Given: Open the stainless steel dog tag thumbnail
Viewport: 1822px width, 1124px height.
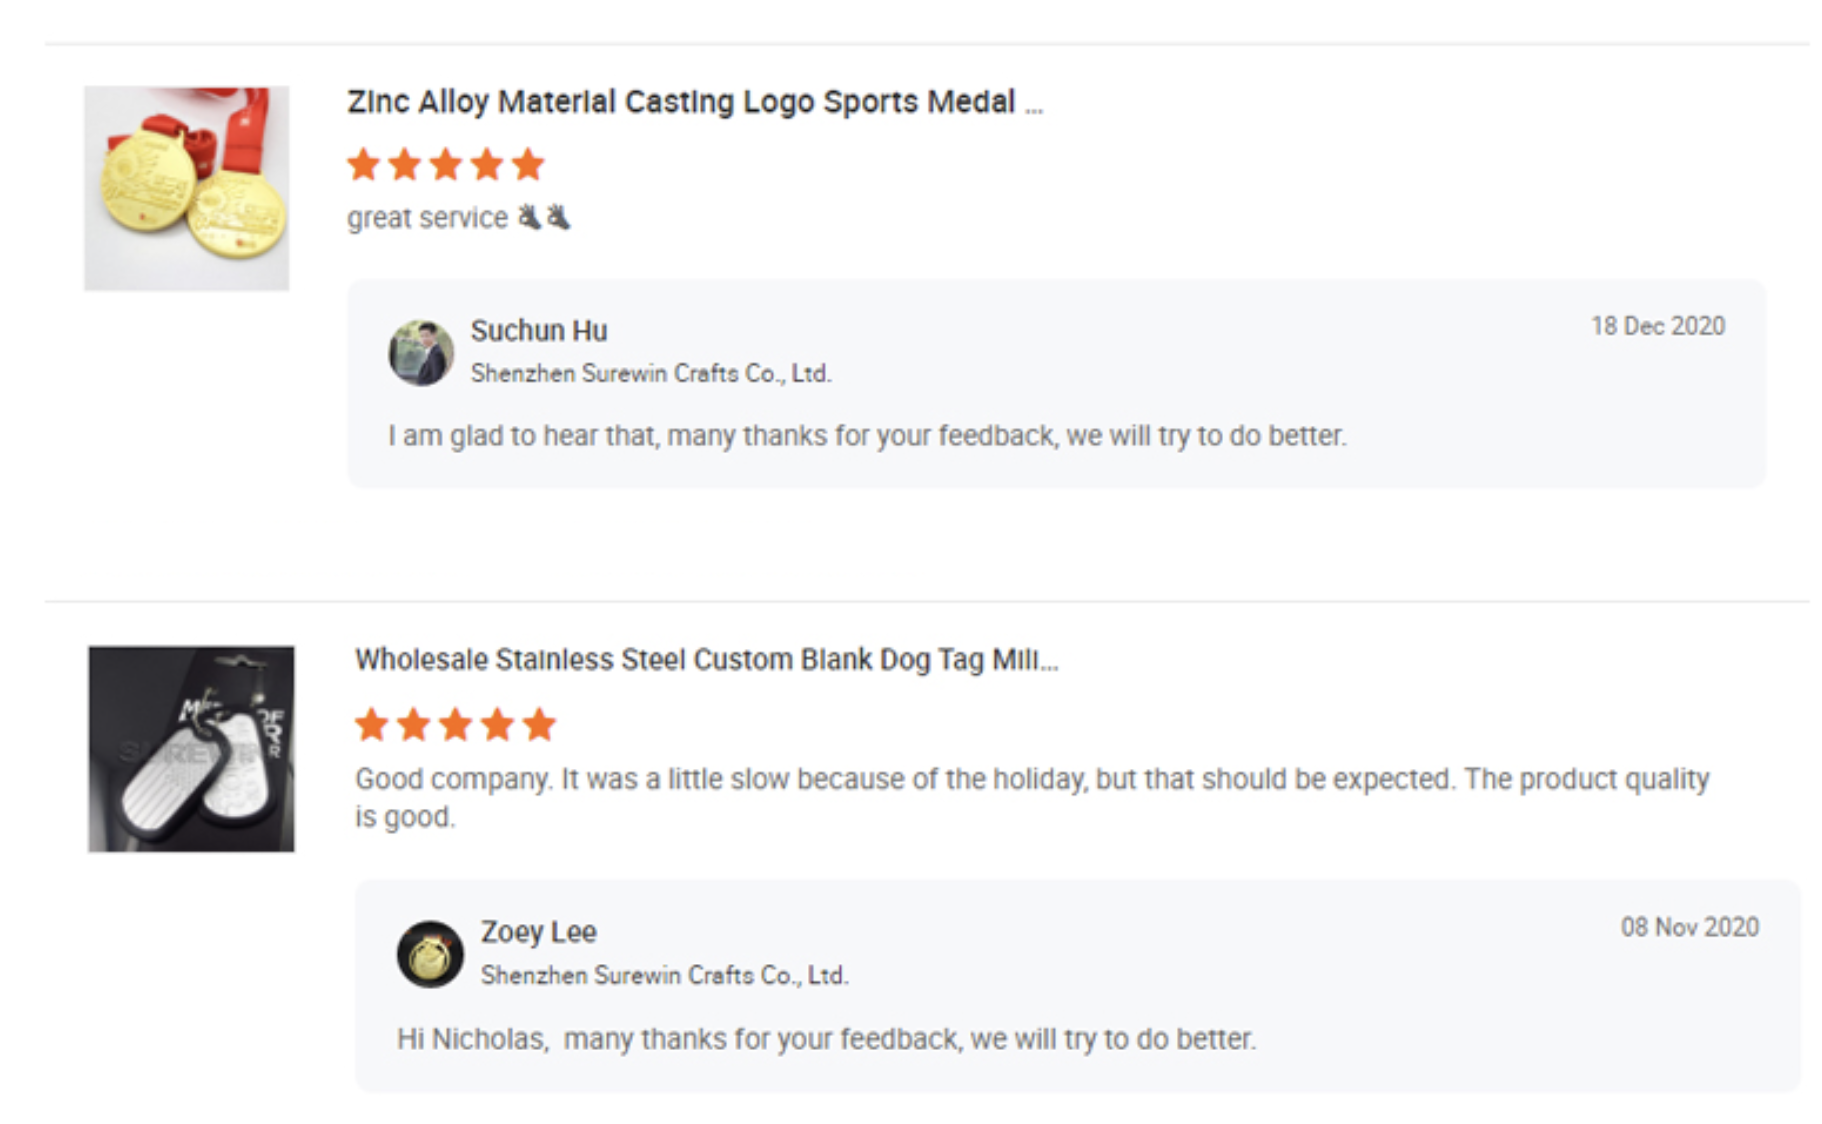Looking at the screenshot, I should (x=191, y=749).
